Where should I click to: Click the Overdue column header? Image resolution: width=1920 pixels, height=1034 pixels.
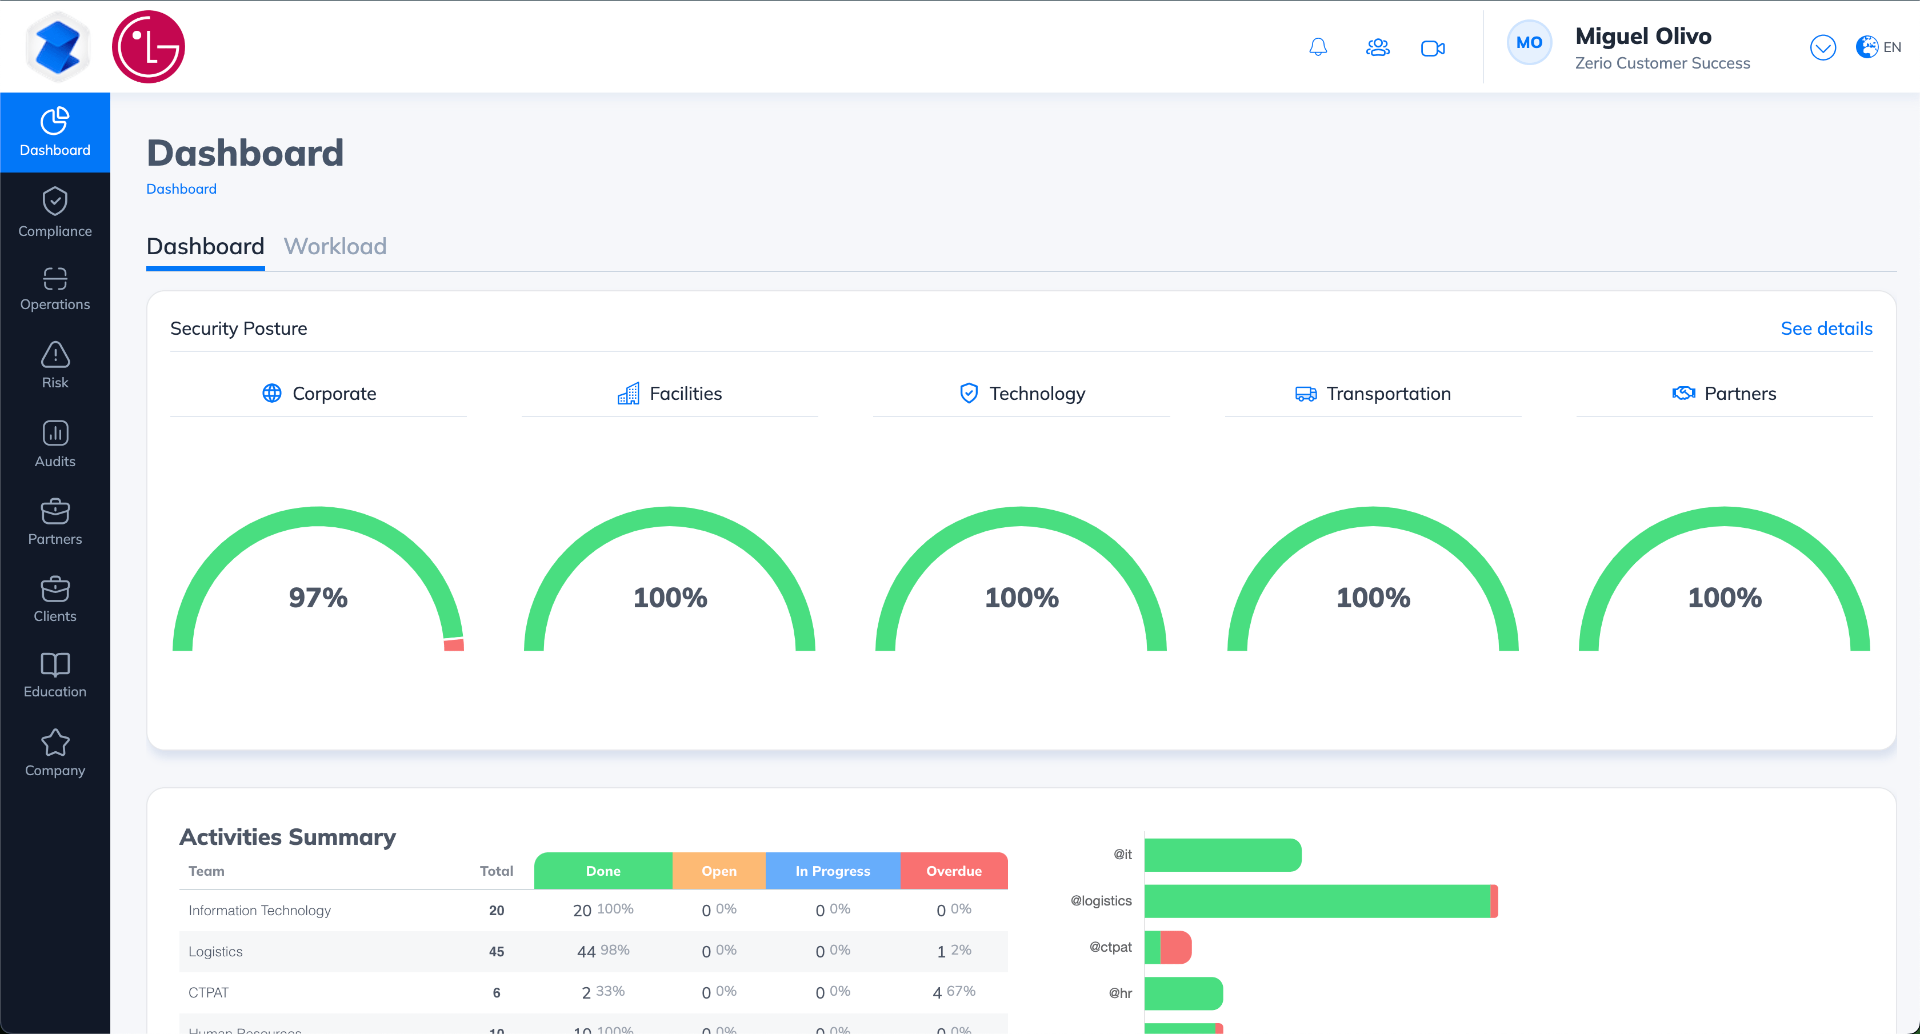pos(954,871)
